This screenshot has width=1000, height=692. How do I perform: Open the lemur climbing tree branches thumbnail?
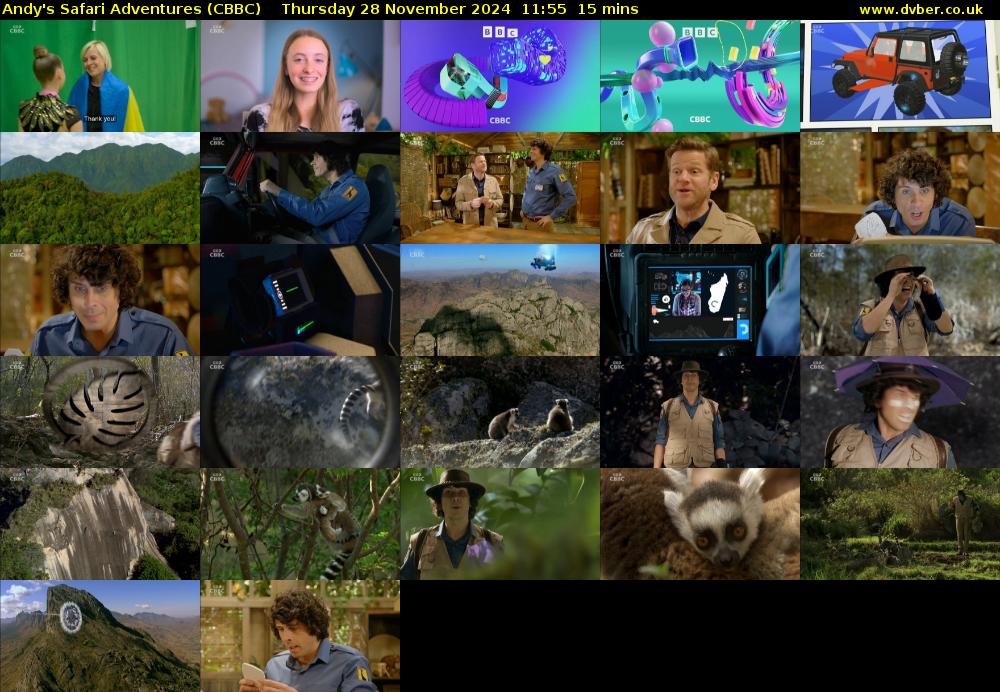pos(300,524)
